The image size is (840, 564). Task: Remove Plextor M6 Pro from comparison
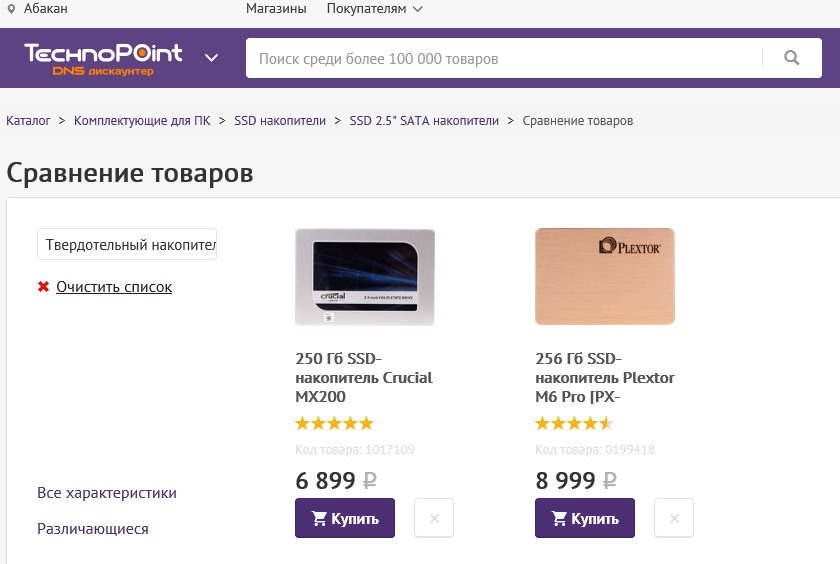(x=674, y=518)
